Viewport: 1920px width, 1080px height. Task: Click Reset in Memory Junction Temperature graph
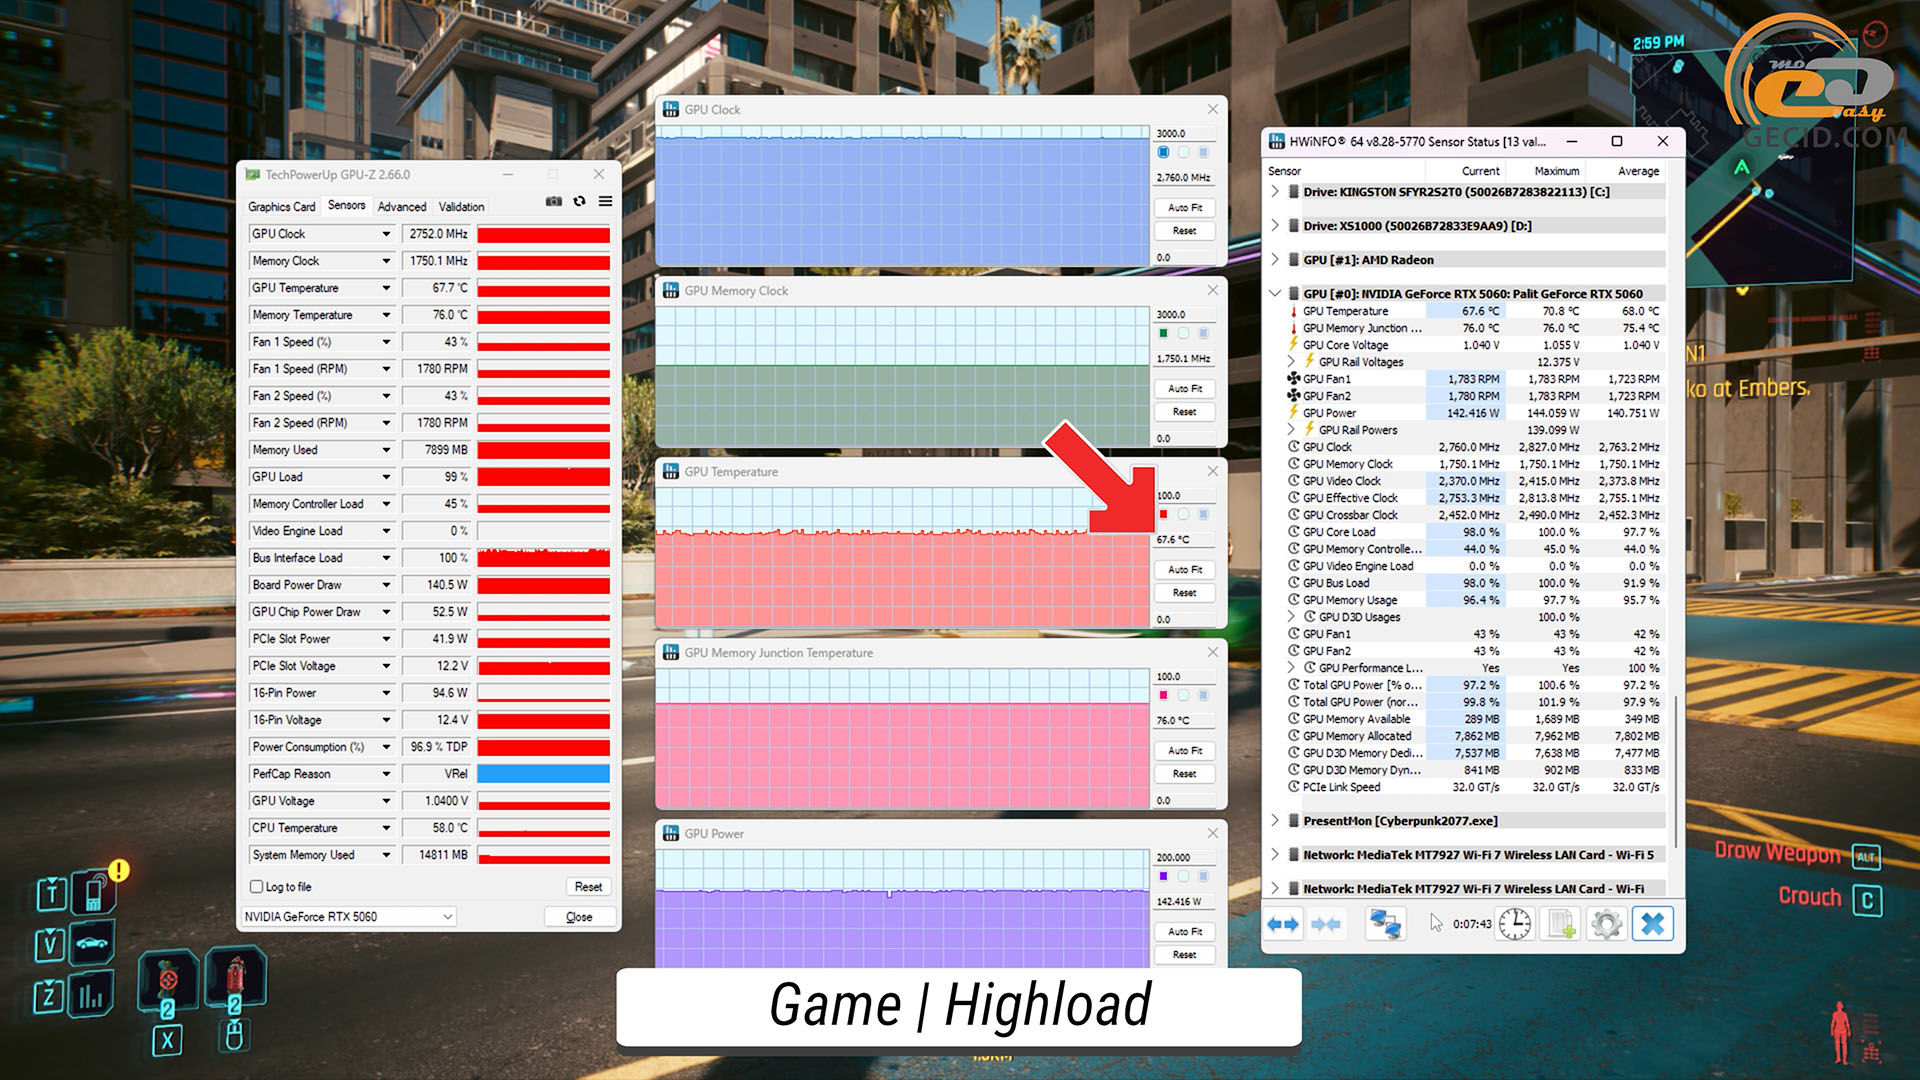[x=1185, y=774]
